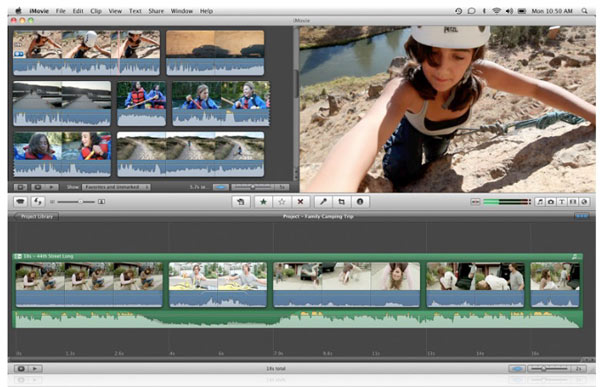The width and height of the screenshot is (600, 387).
Task: Open Show Favorites and Unmarked dropdown
Action: 116,187
